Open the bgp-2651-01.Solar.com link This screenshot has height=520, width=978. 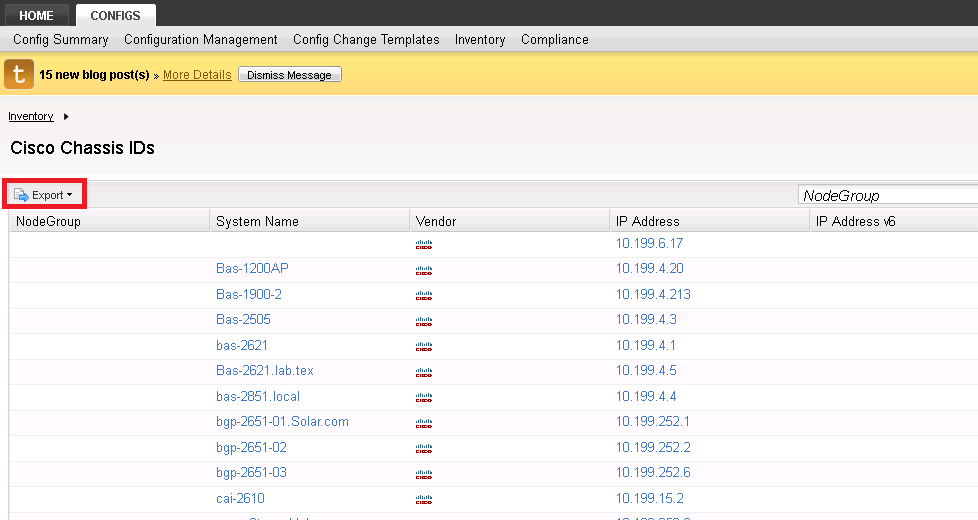[282, 421]
